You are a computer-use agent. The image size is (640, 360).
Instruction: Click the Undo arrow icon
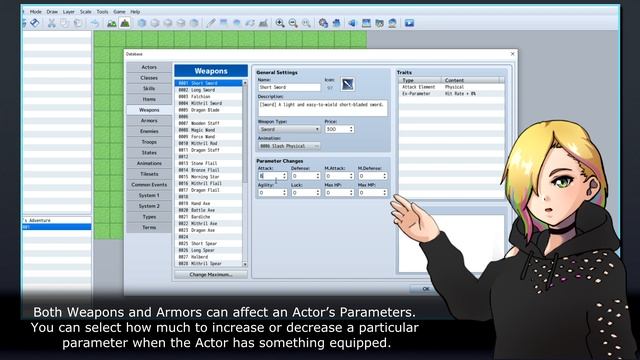point(94,23)
